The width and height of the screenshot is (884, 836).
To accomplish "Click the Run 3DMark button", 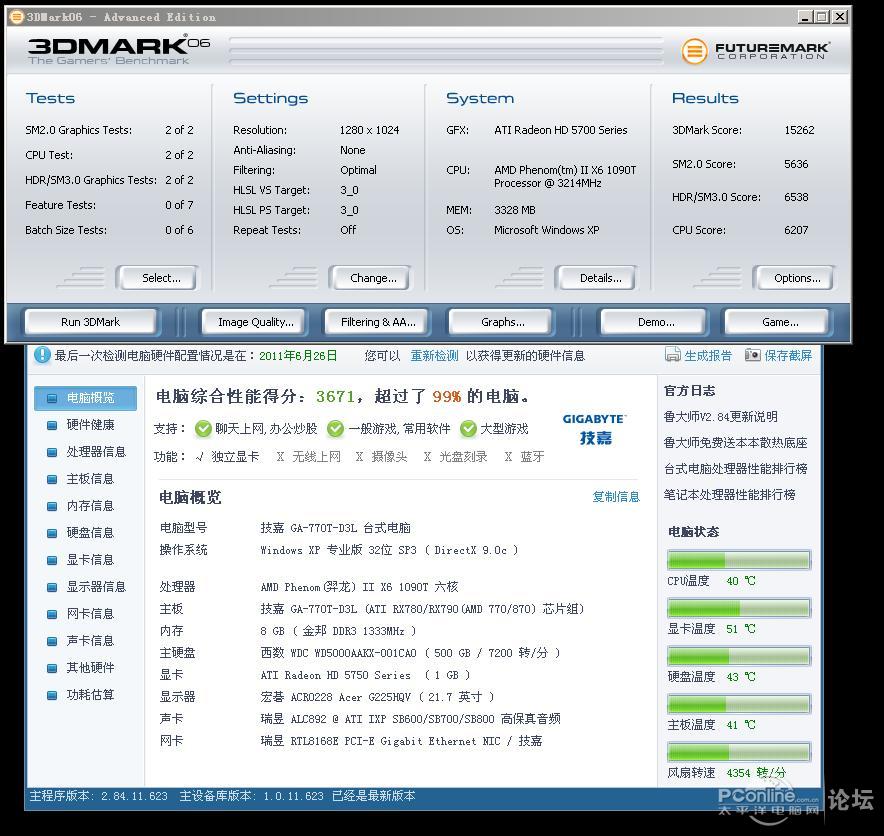I will coord(90,322).
